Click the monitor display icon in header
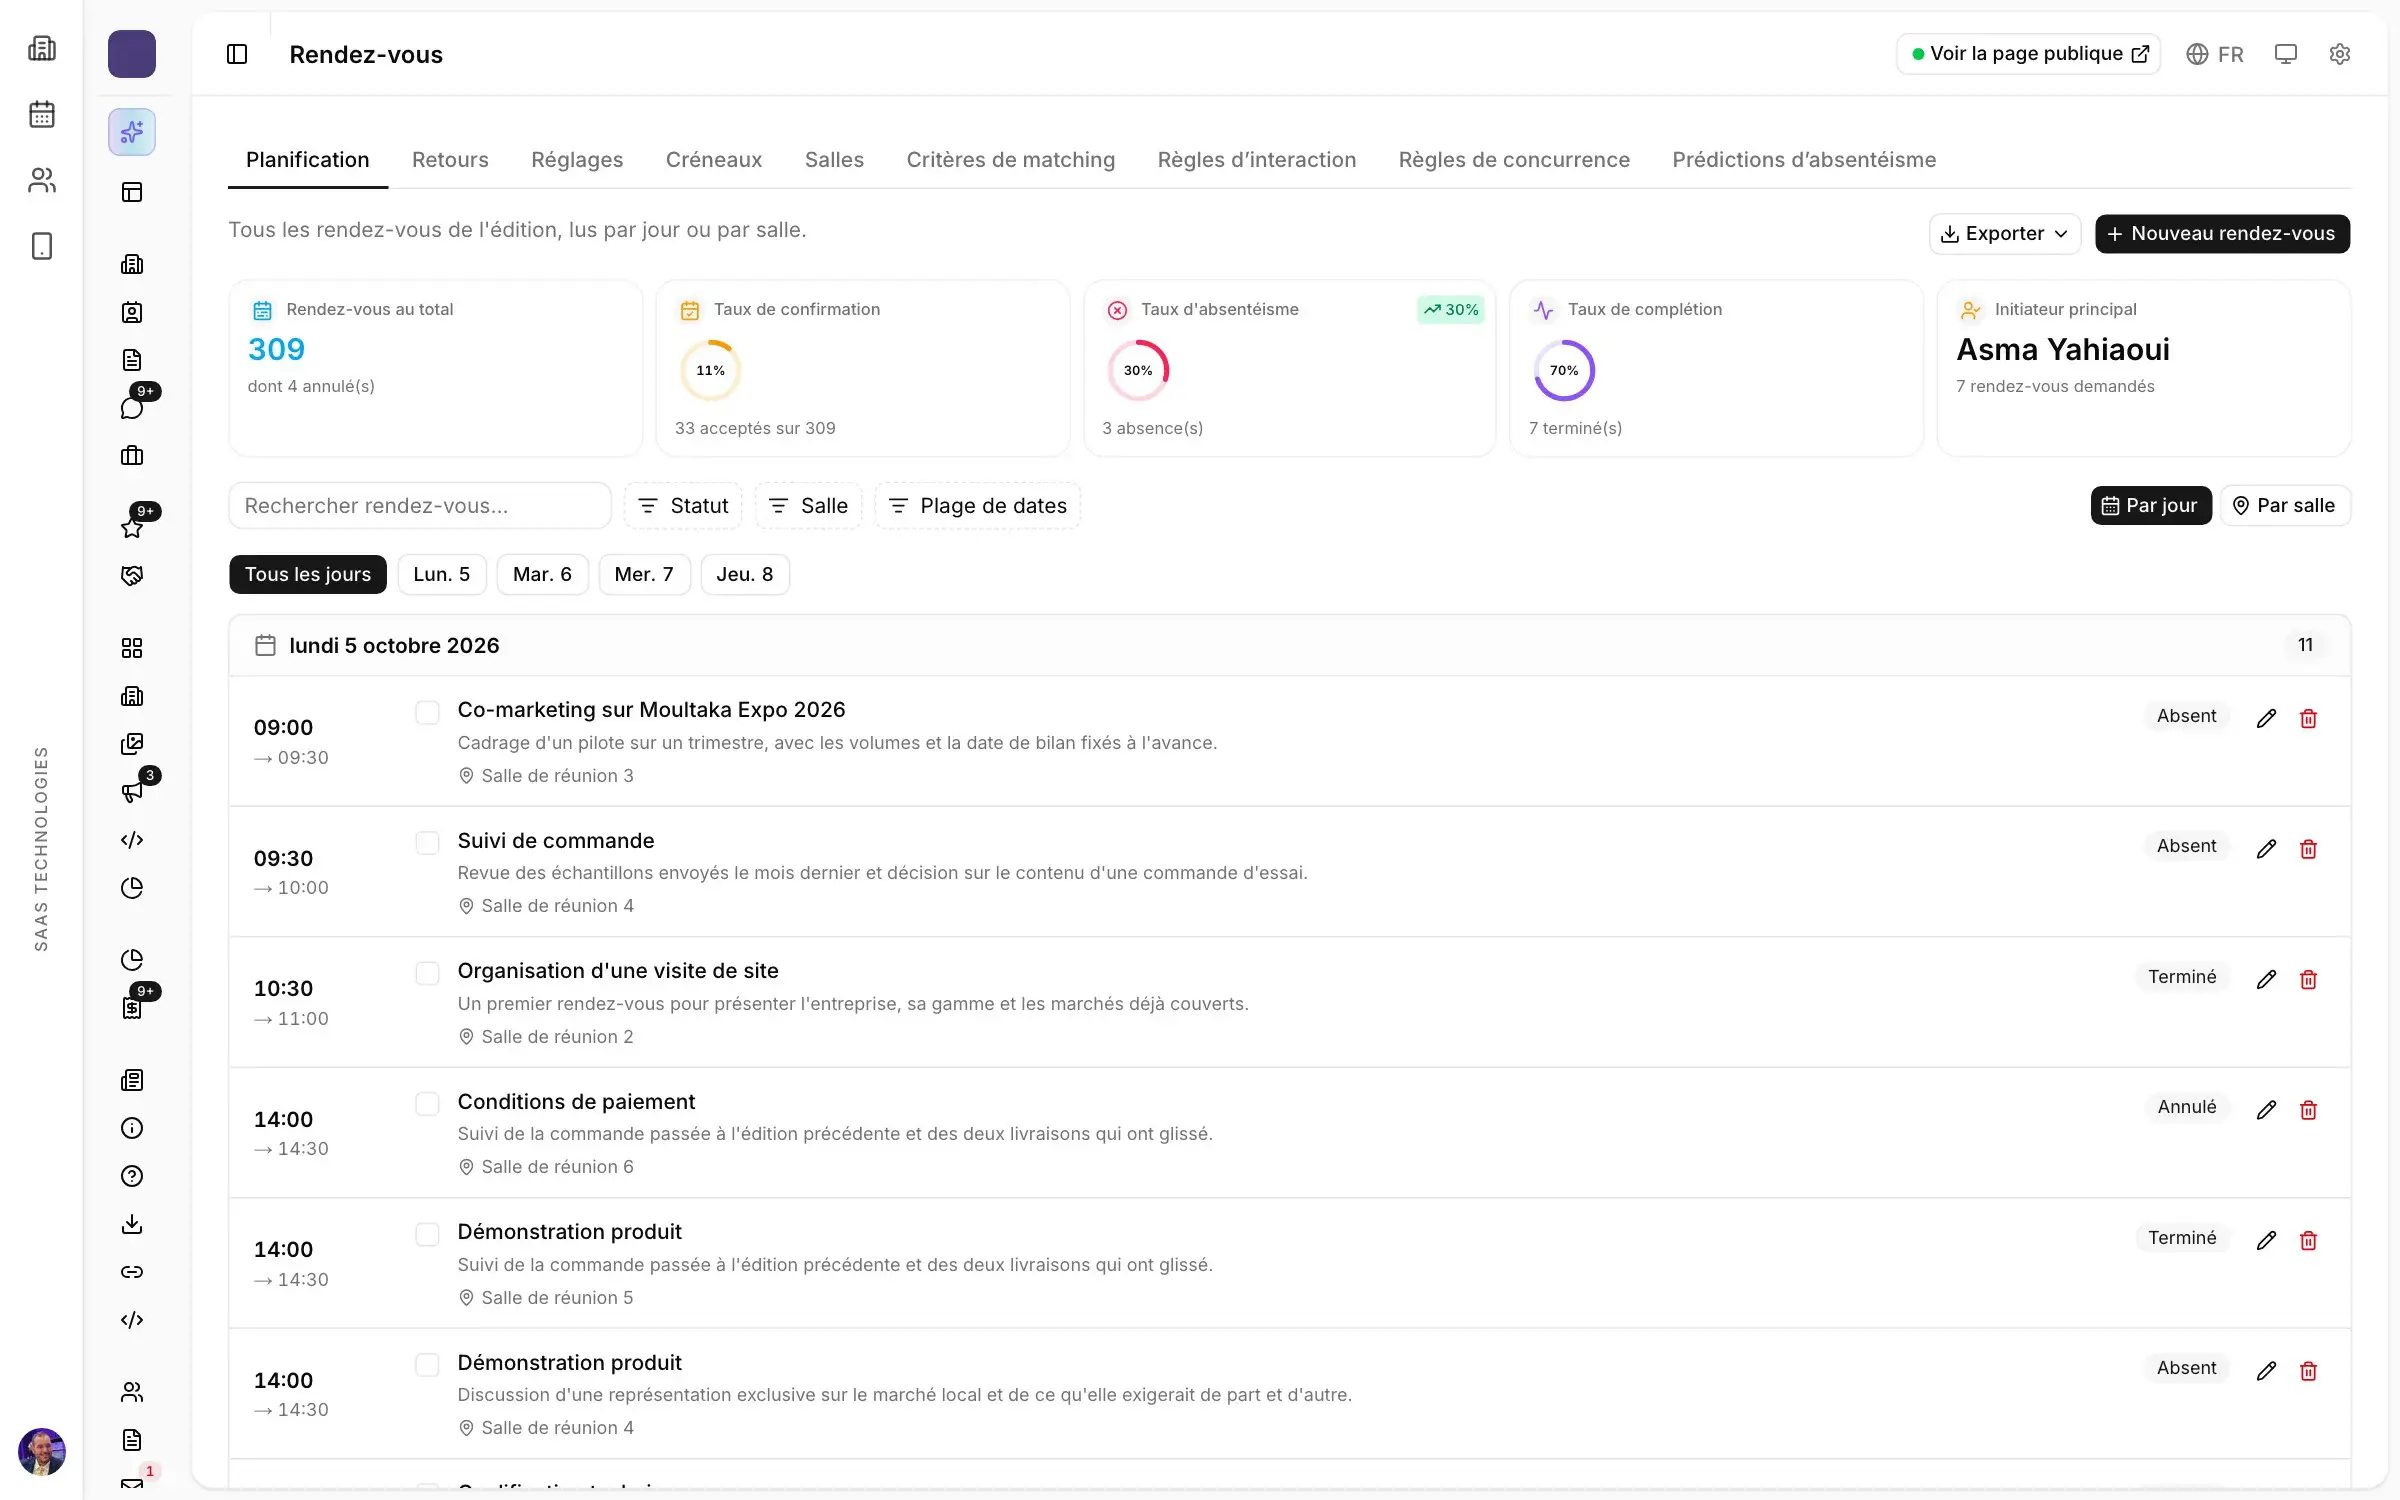The width and height of the screenshot is (2400, 1500). pyautogui.click(x=2285, y=54)
